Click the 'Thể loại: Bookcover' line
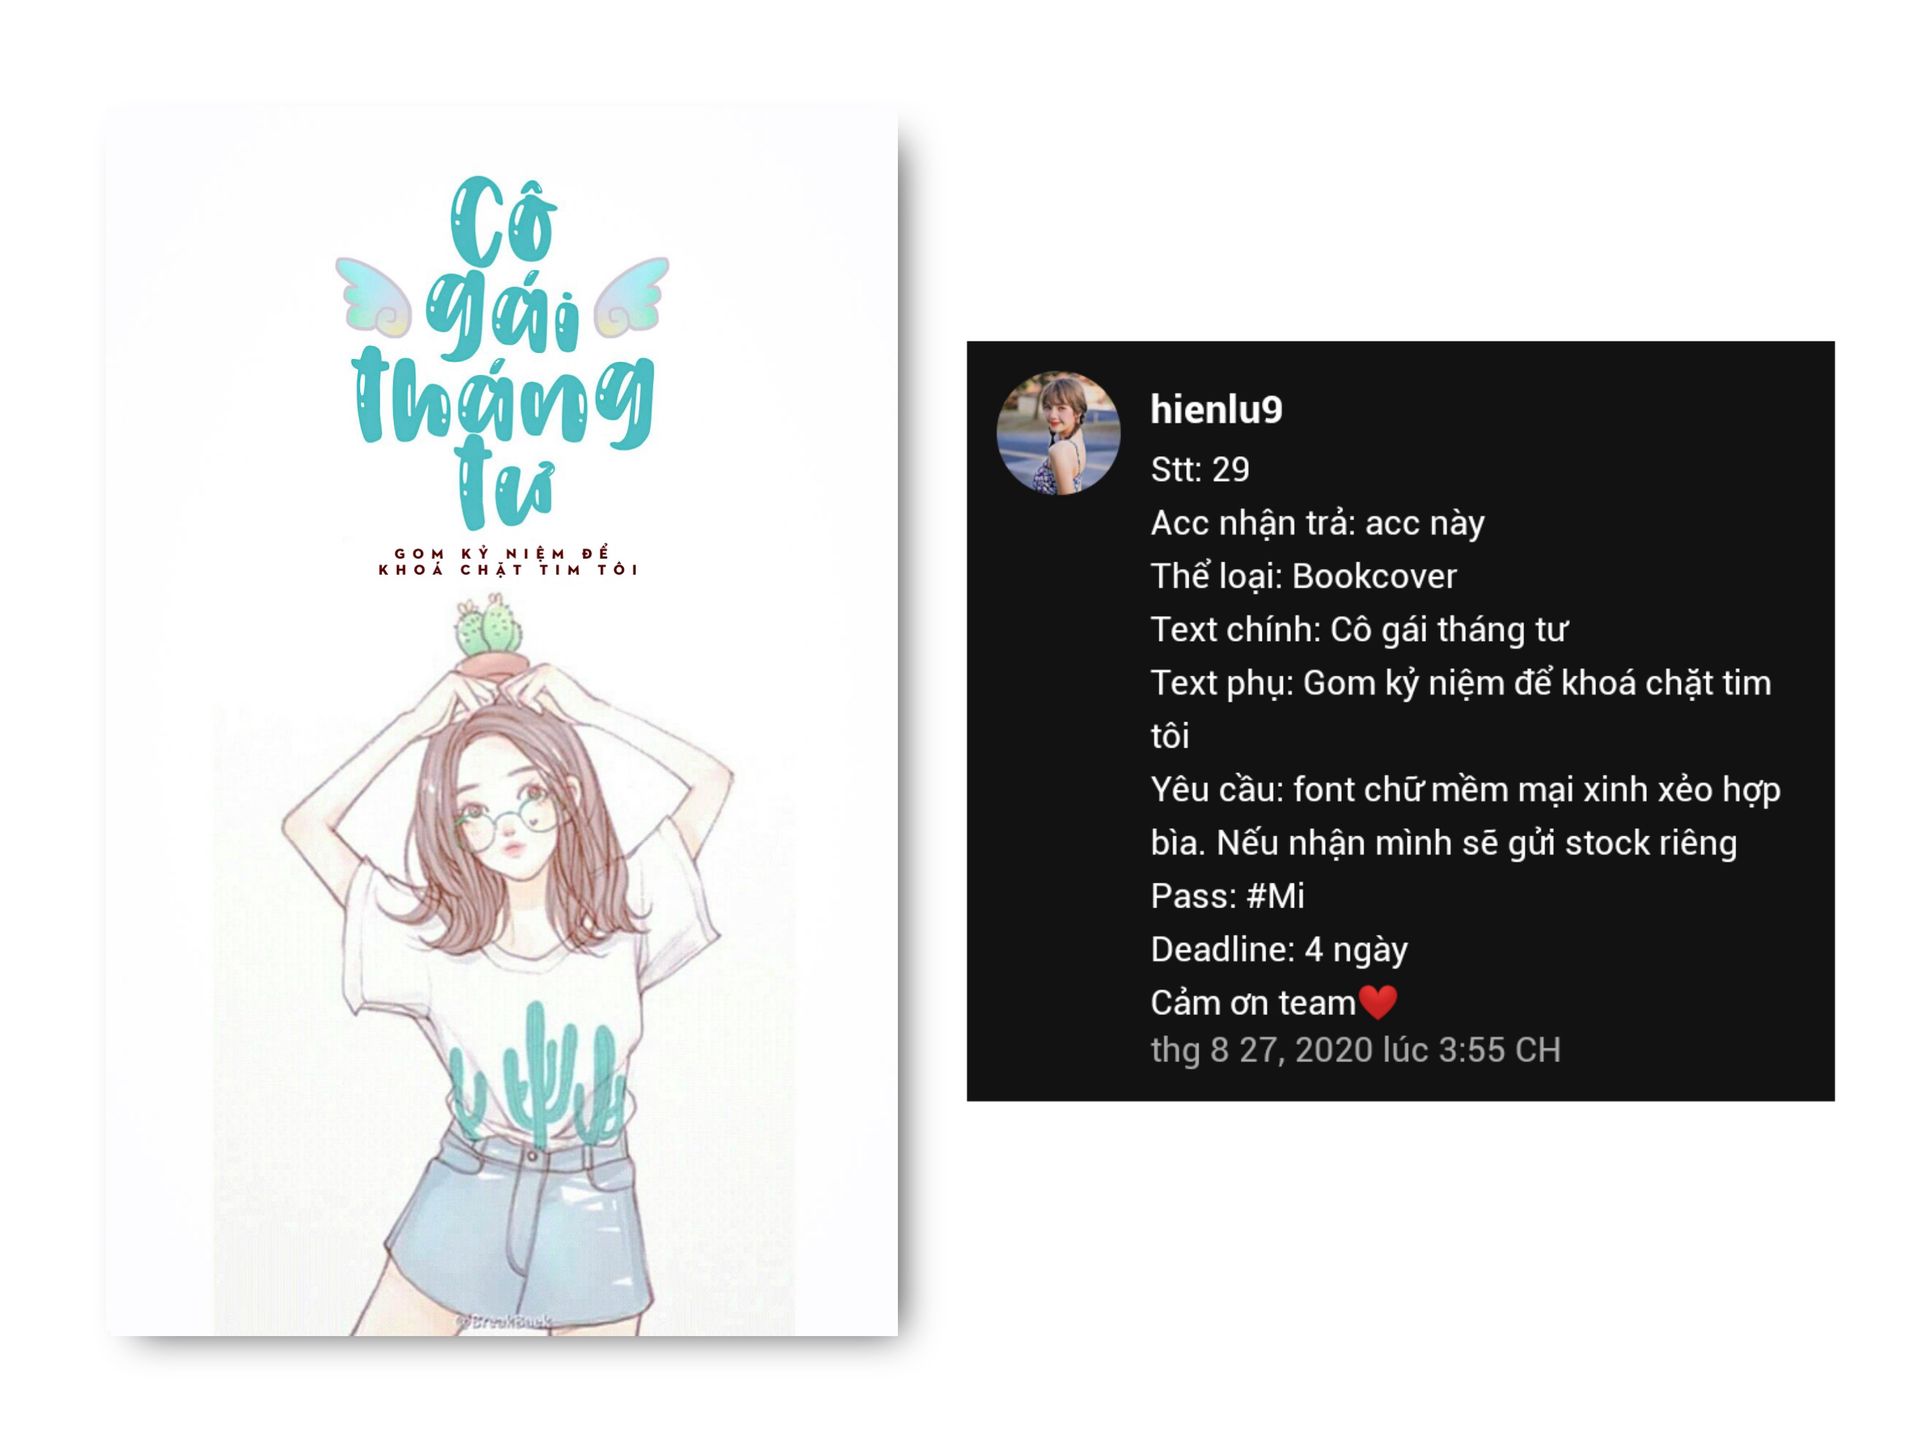Image resolution: width=1920 pixels, height=1440 pixels. [1303, 576]
